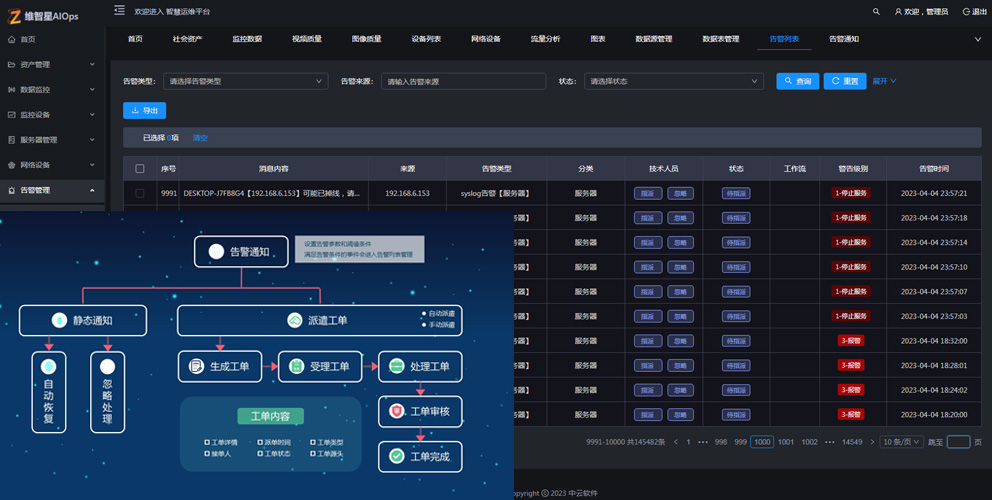The width and height of the screenshot is (992, 500).
Task: Open the 告警类型 dropdown
Action: 245,81
